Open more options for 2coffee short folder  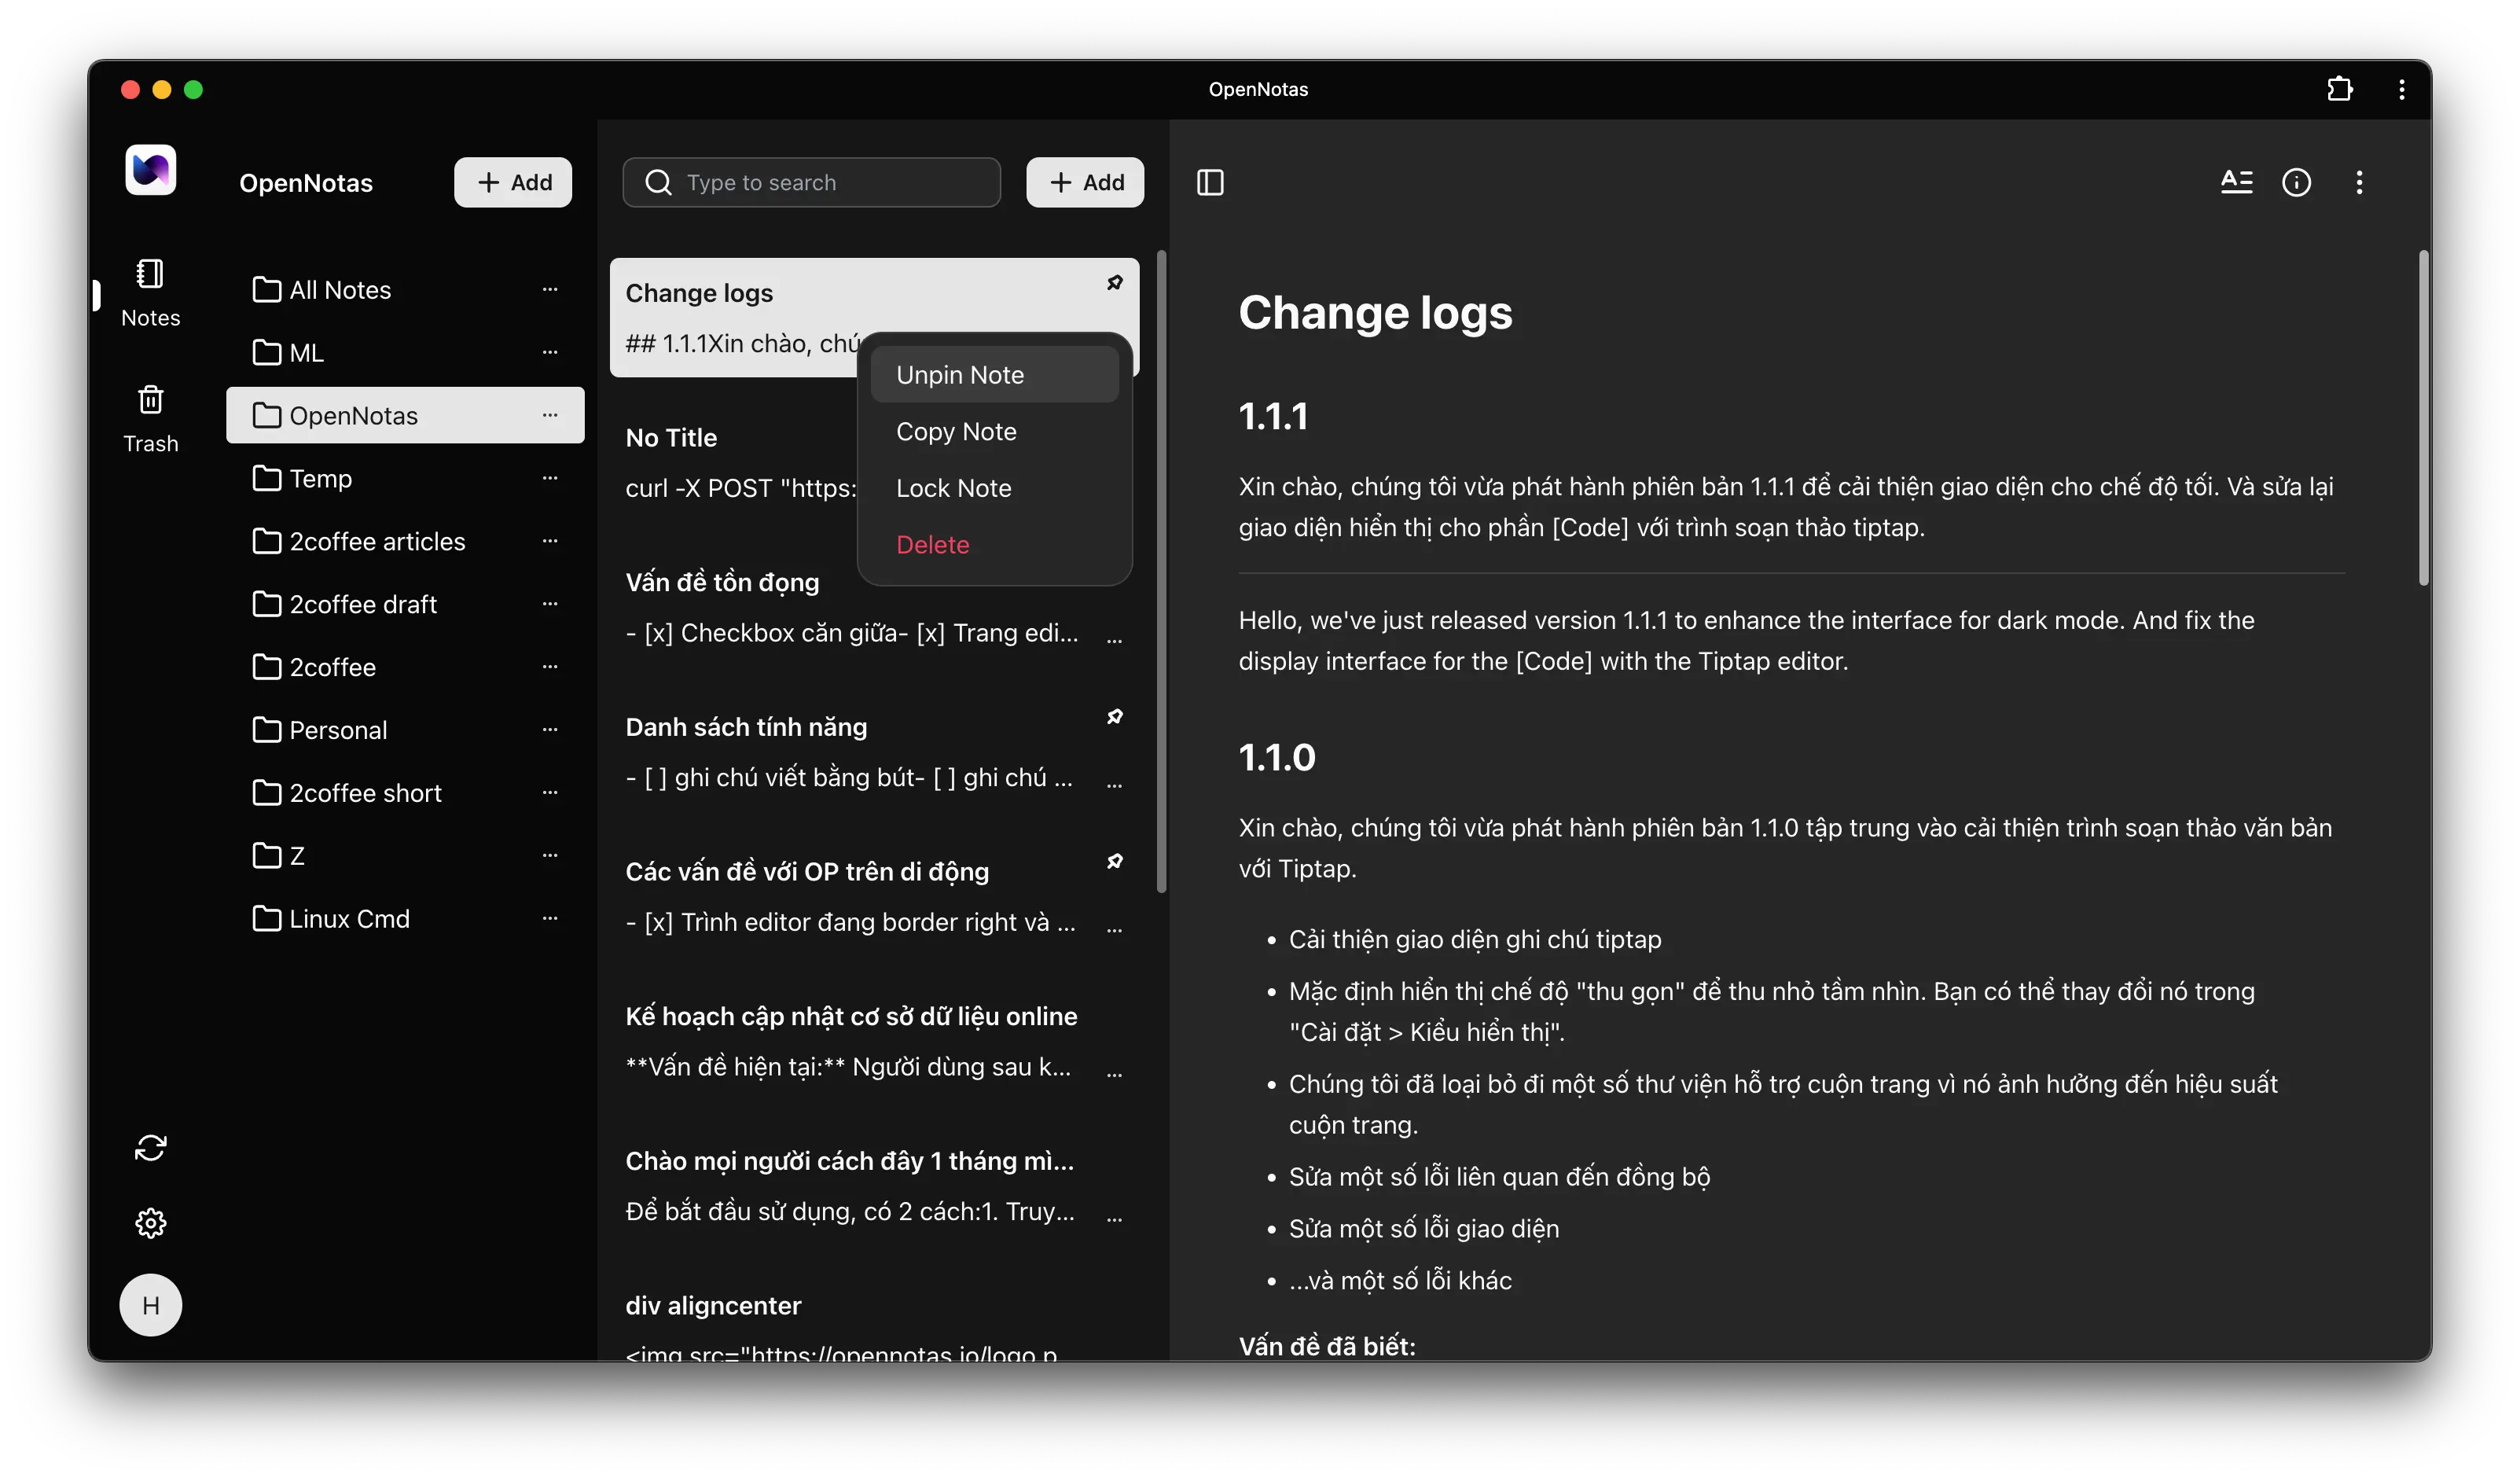coord(549,793)
